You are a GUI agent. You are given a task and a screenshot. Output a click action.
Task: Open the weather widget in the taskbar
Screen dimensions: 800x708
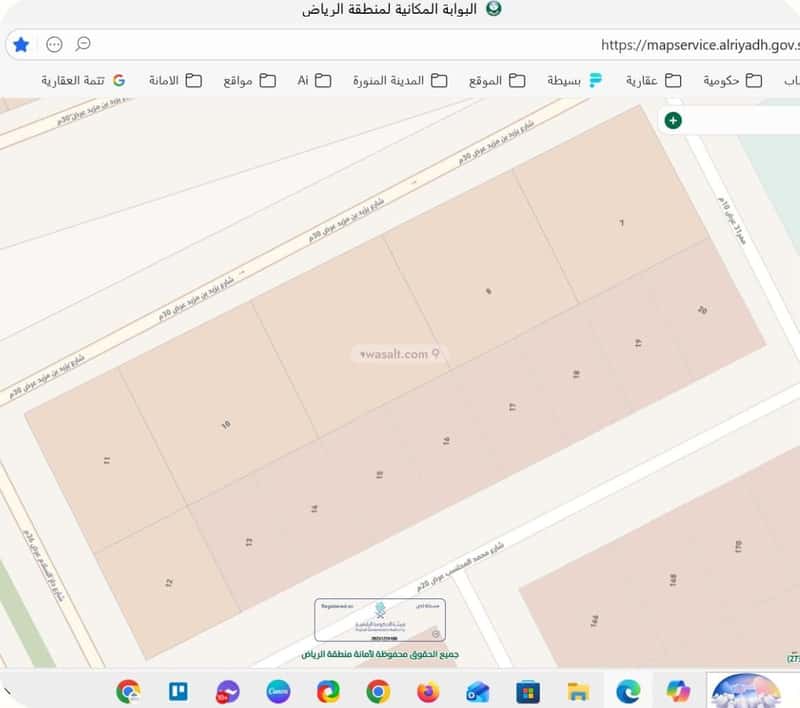click(746, 691)
